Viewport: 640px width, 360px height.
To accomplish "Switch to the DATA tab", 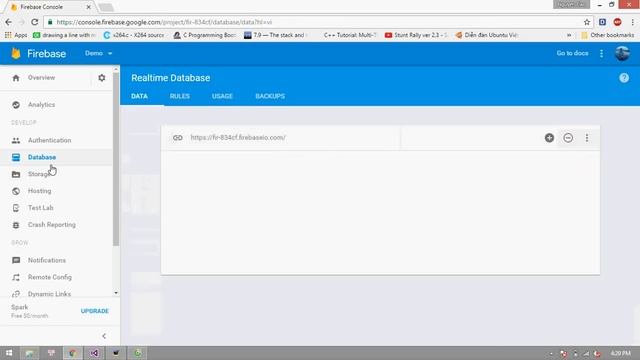I will [140, 96].
